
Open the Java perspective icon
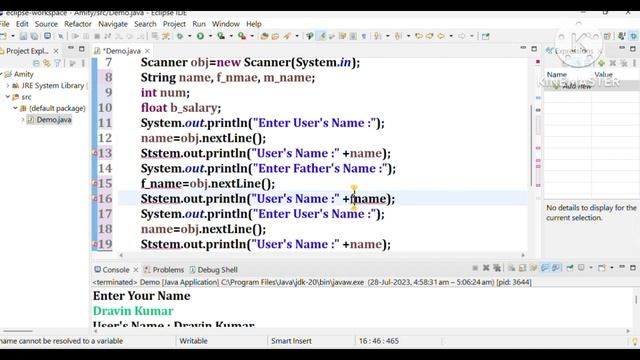pyautogui.click(x=622, y=36)
